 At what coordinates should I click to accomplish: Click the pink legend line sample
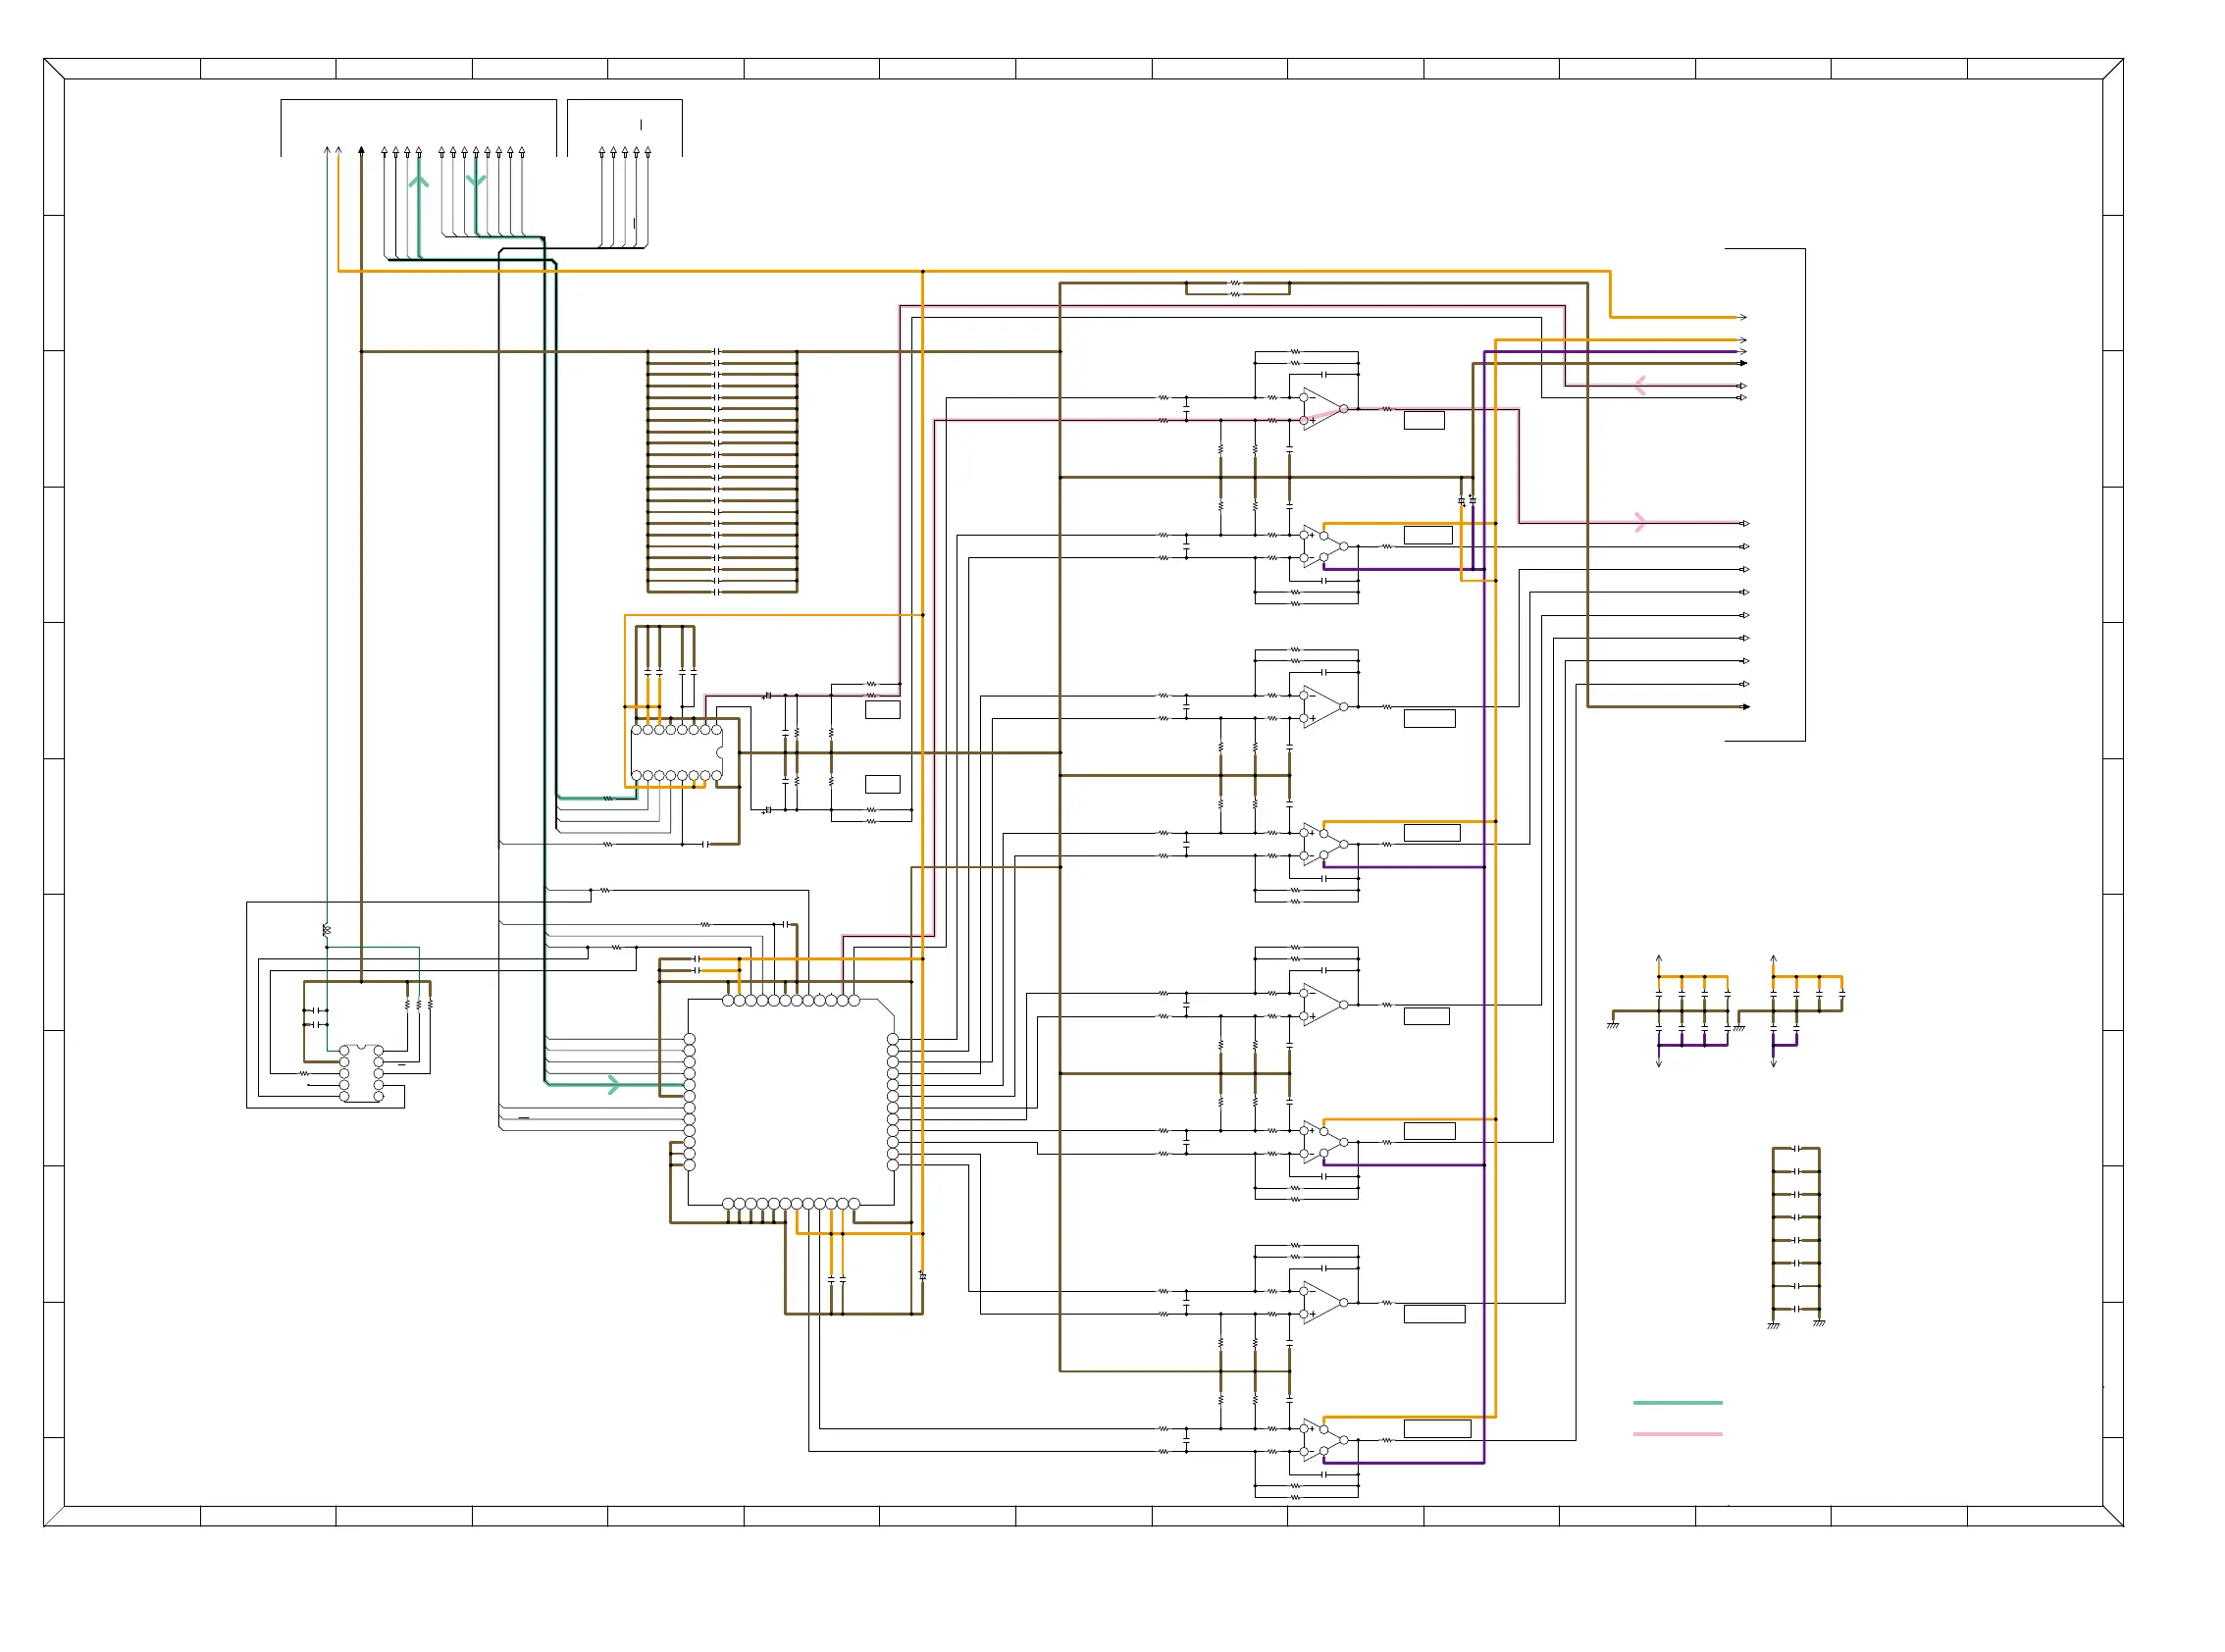[x=1677, y=1434]
